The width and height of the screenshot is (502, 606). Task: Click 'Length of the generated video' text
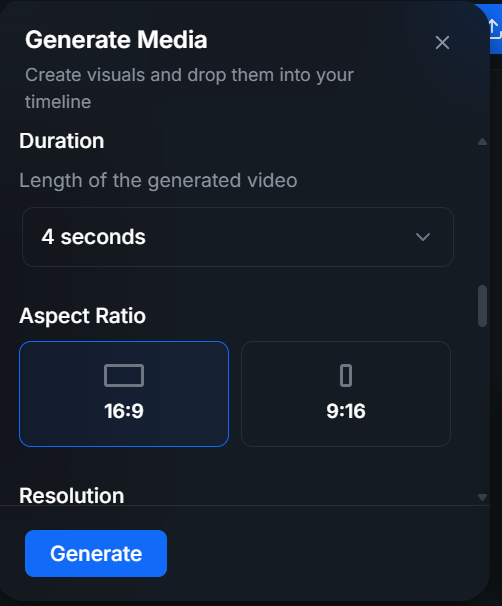pyautogui.click(x=158, y=180)
